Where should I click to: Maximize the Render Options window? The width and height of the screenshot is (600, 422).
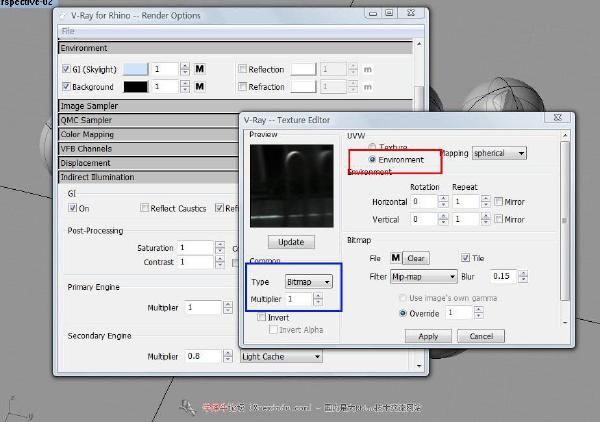point(389,13)
